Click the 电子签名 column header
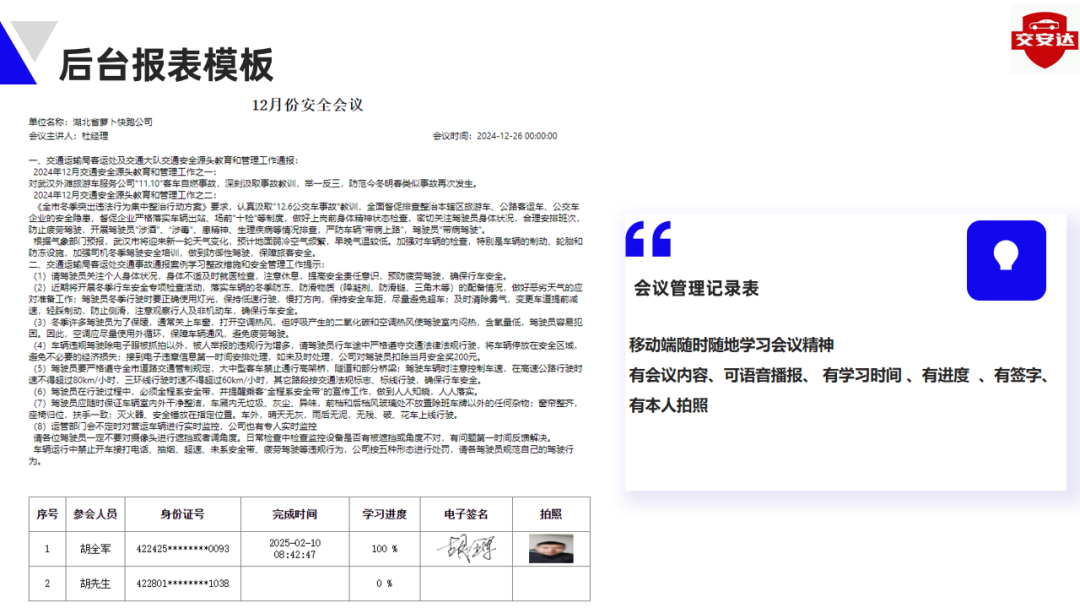 [466, 514]
